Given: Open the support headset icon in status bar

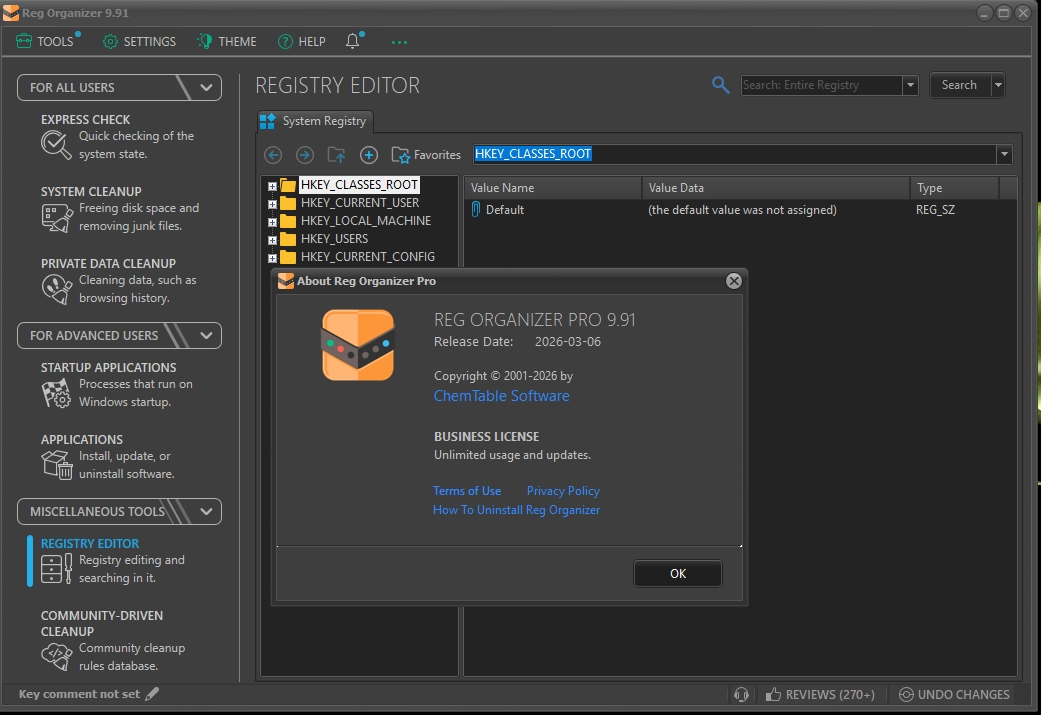Looking at the screenshot, I should [x=741, y=694].
